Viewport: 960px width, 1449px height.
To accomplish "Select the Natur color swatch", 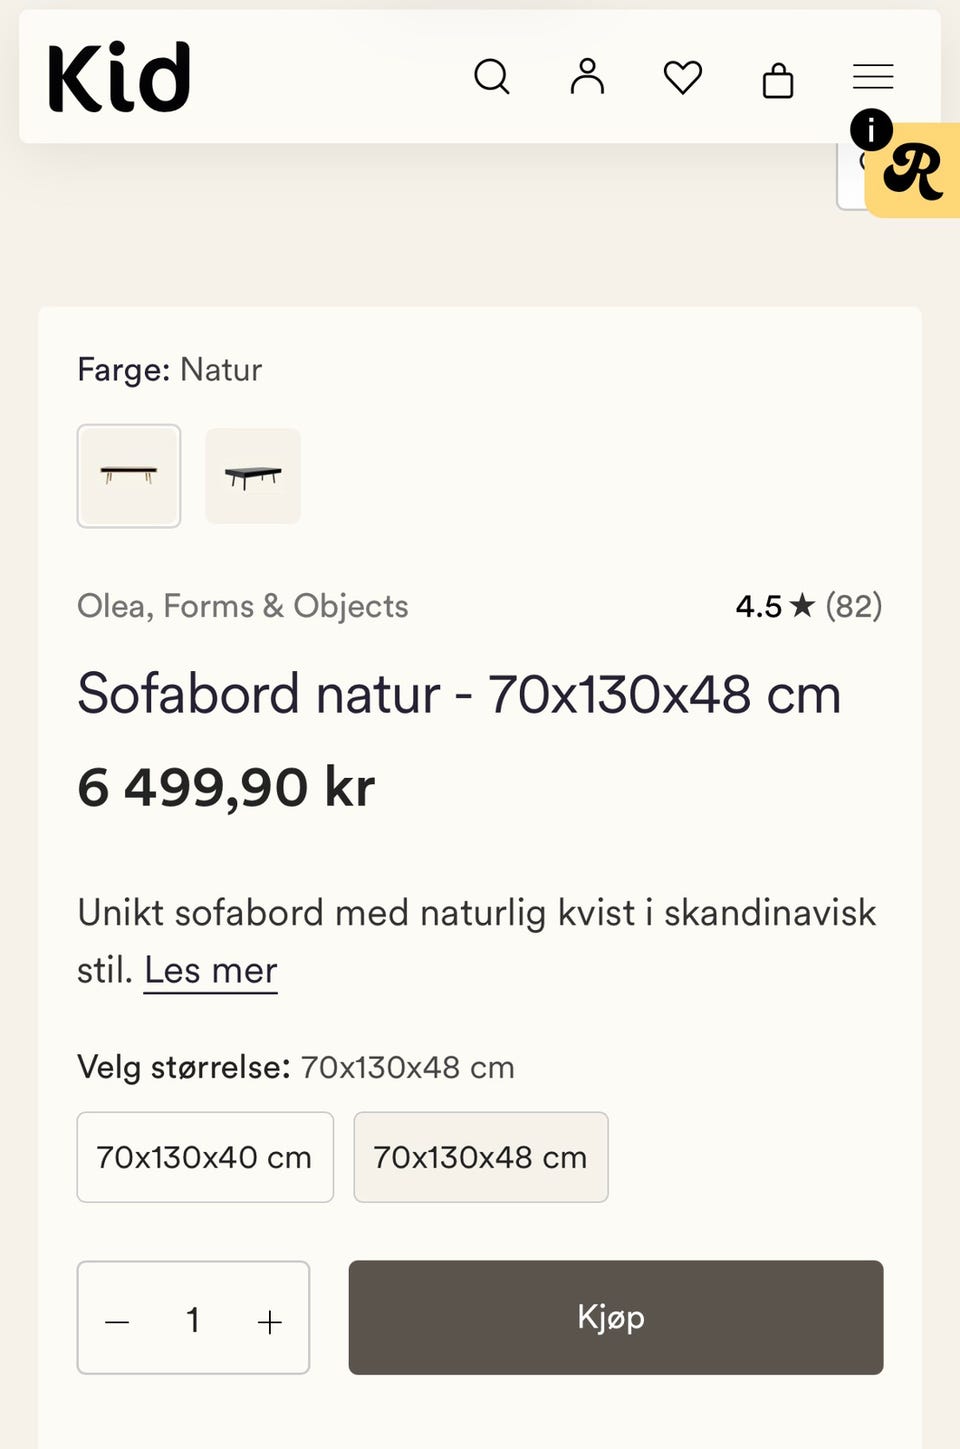I will click(129, 476).
